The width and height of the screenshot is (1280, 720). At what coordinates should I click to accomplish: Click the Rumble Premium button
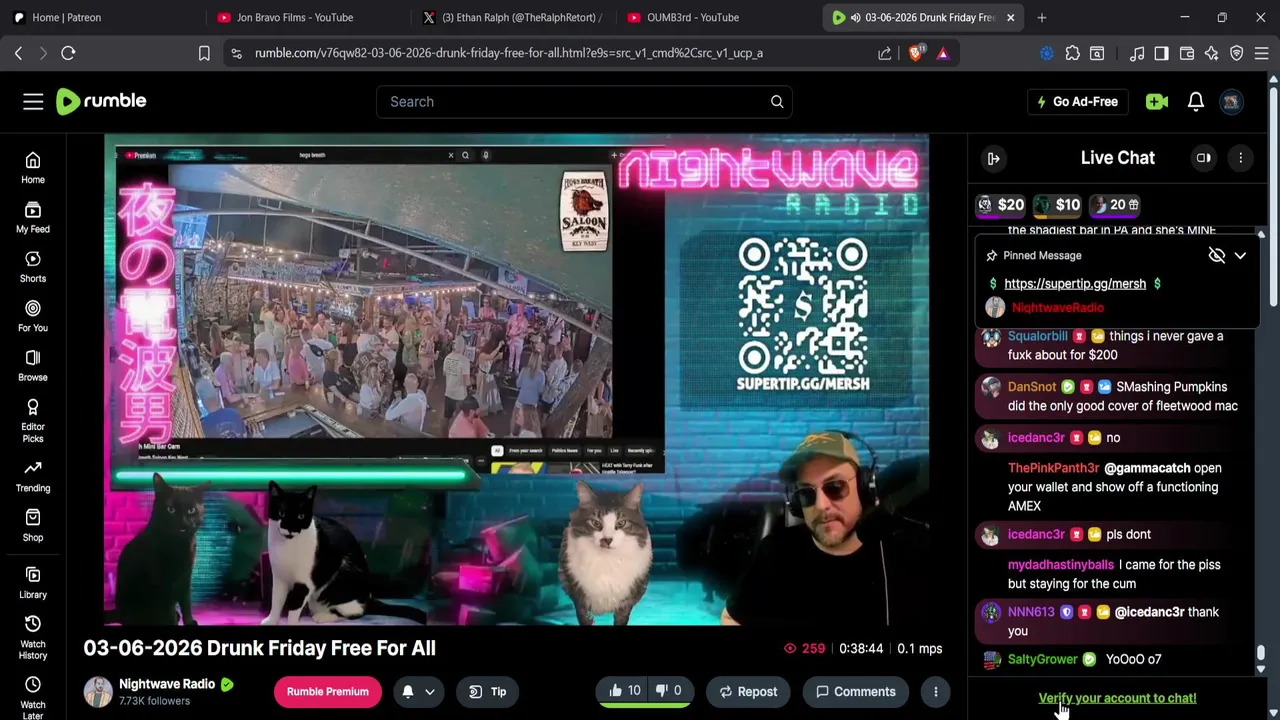tap(328, 691)
